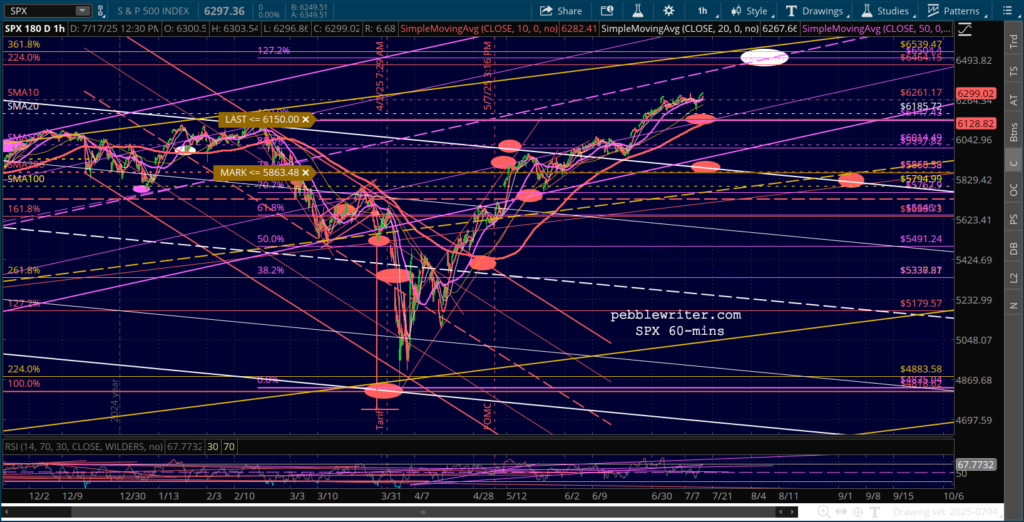
Task: Click the study chart-type icon above price axis
Action: click(965, 29)
